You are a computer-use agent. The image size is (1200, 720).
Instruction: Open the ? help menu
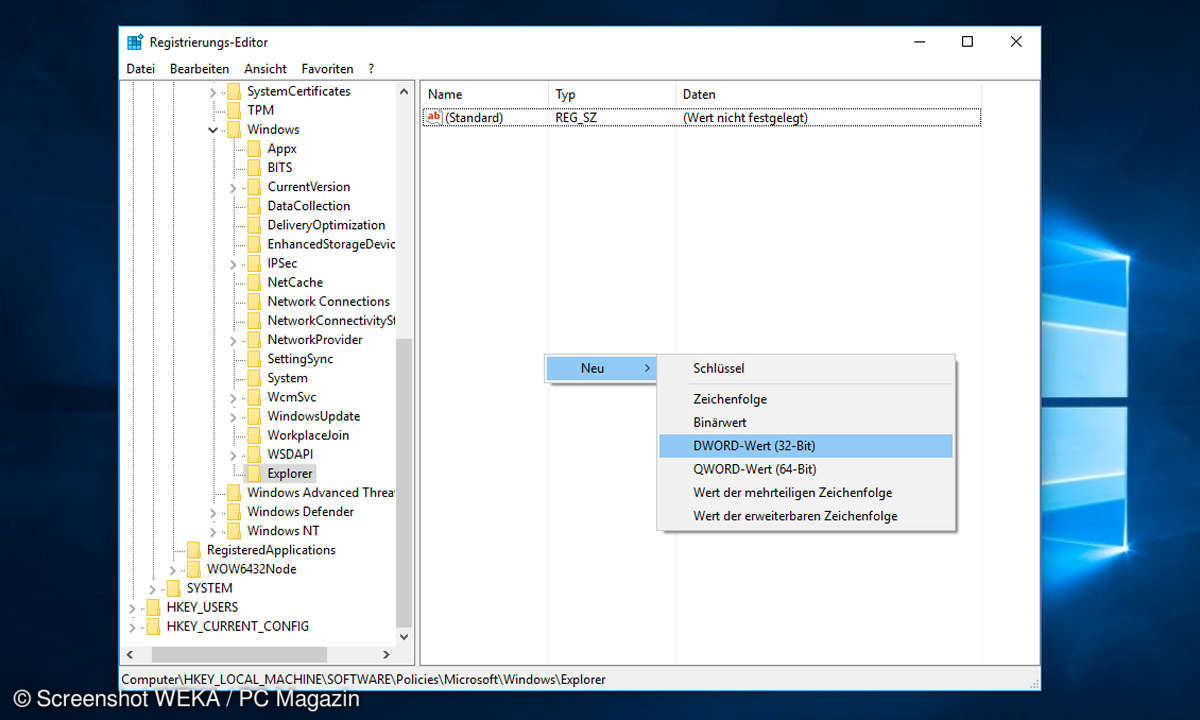click(371, 69)
